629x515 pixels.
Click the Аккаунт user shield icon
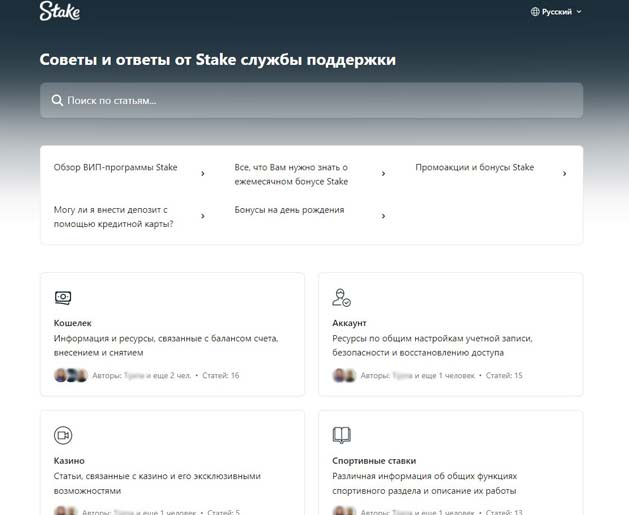tap(341, 297)
